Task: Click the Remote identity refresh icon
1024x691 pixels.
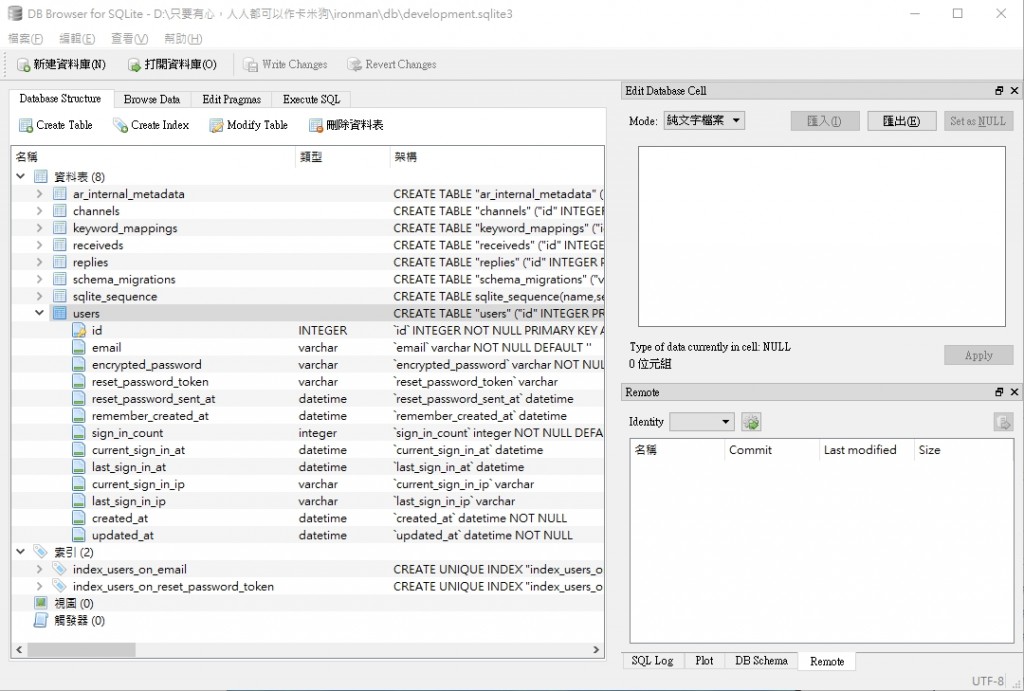Action: [x=751, y=422]
